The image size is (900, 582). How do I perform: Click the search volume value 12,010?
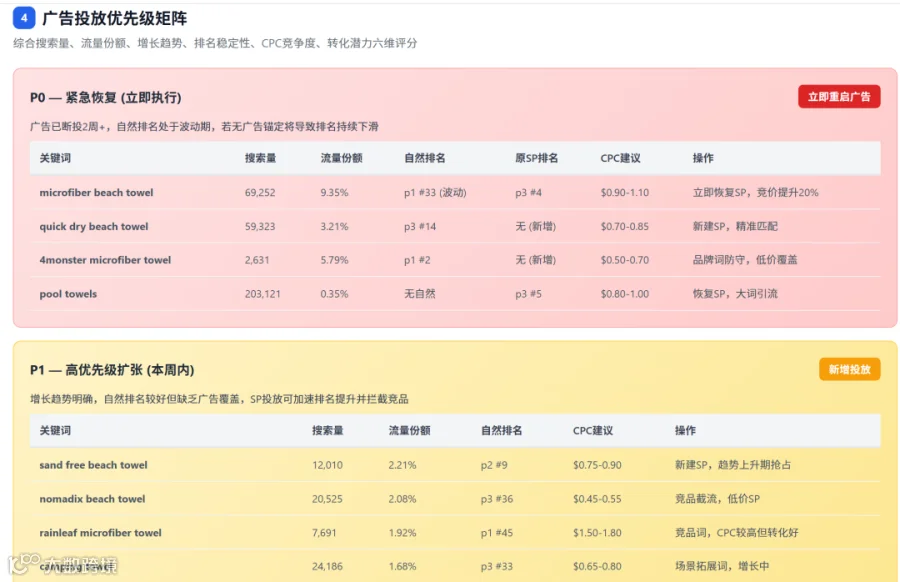pos(327,465)
